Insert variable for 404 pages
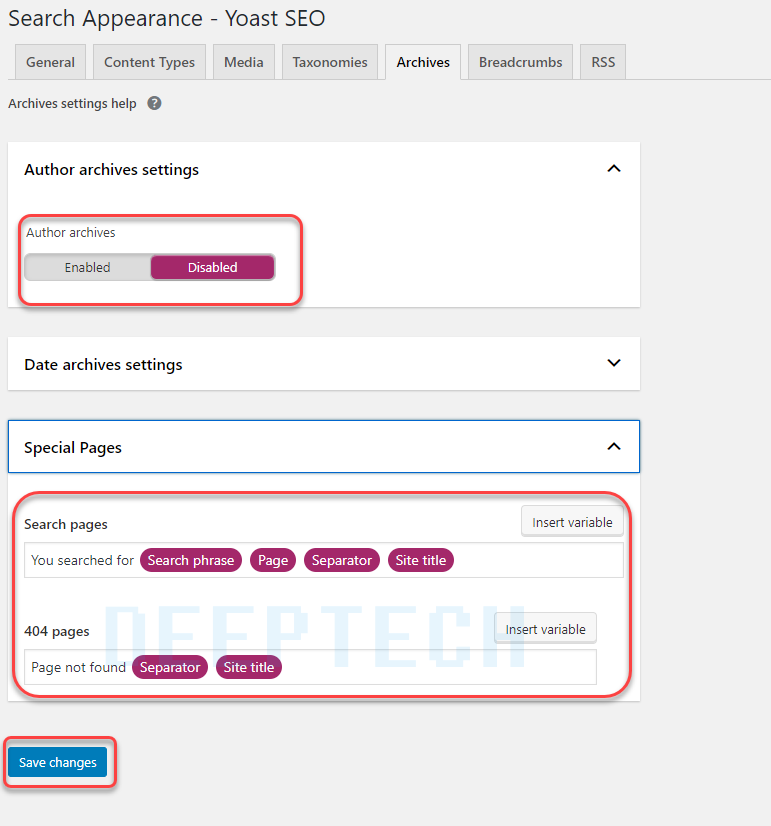This screenshot has width=771, height=826. (545, 629)
